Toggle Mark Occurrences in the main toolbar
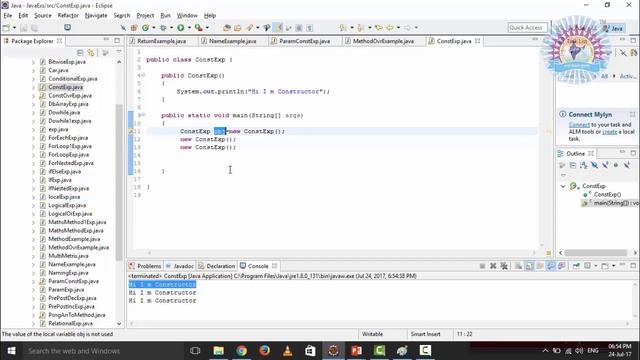The height and width of the screenshot is (360, 640). click(x=278, y=28)
